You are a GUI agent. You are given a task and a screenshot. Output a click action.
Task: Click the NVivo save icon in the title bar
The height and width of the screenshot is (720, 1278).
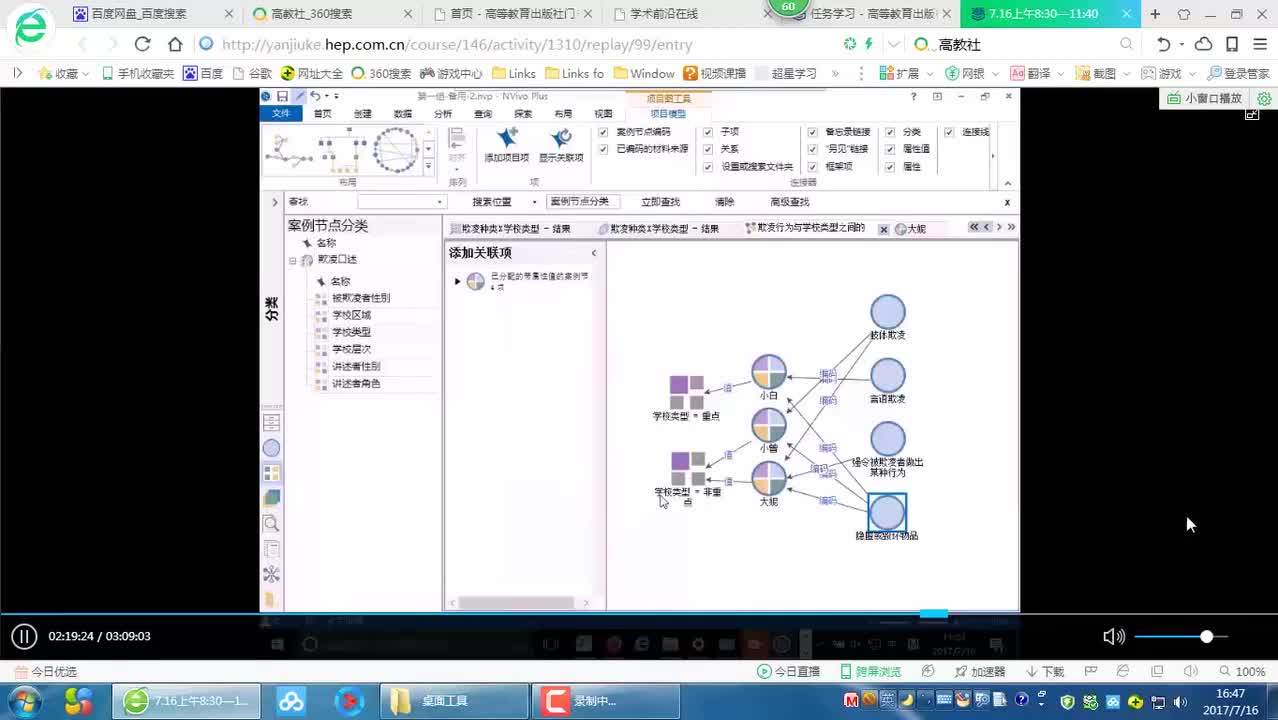(x=282, y=96)
